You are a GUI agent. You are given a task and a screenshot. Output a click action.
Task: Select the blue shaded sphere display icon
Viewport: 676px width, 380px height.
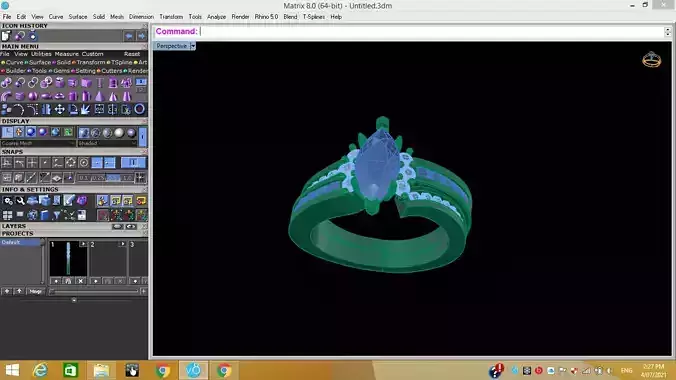31,132
